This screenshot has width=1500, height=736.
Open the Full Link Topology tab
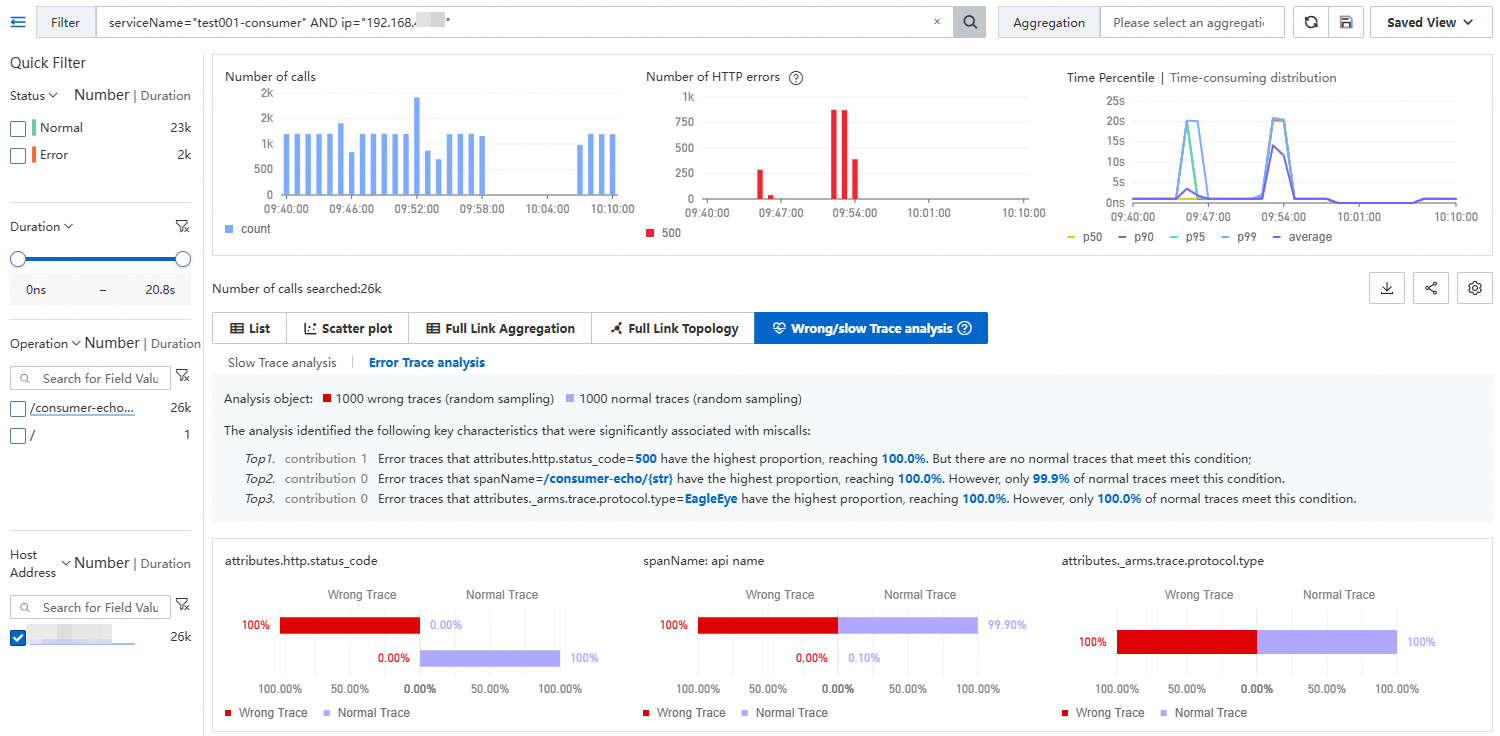coord(673,328)
